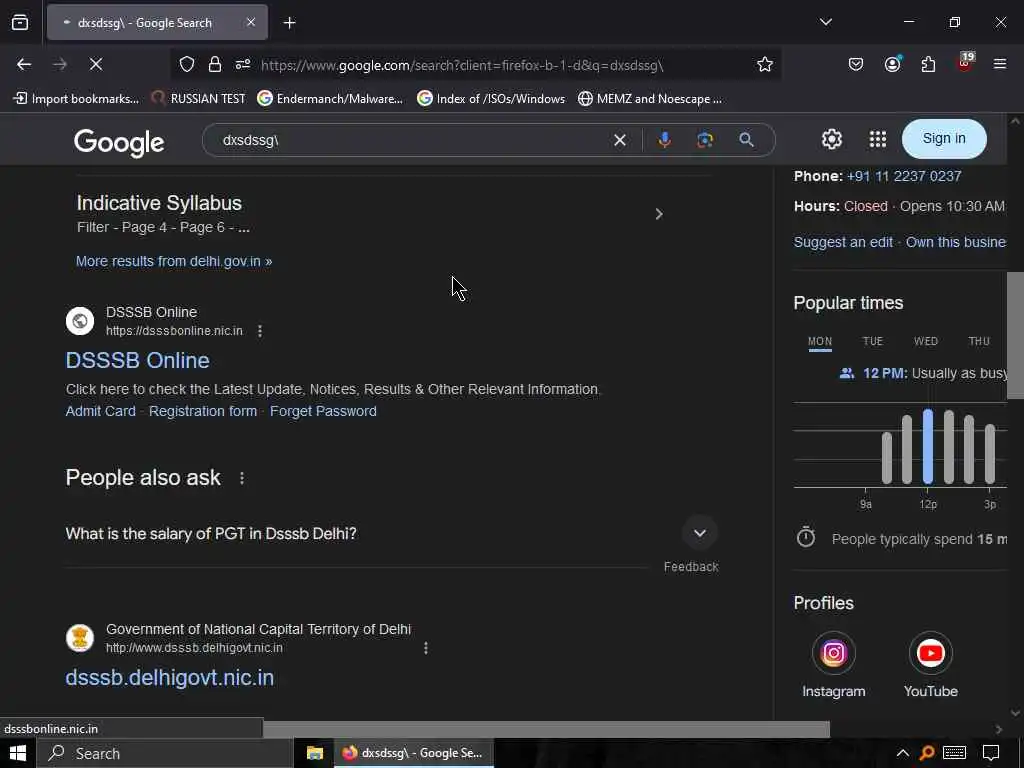The width and height of the screenshot is (1024, 768).
Task: Open notification center icon
Action: [x=991, y=754]
